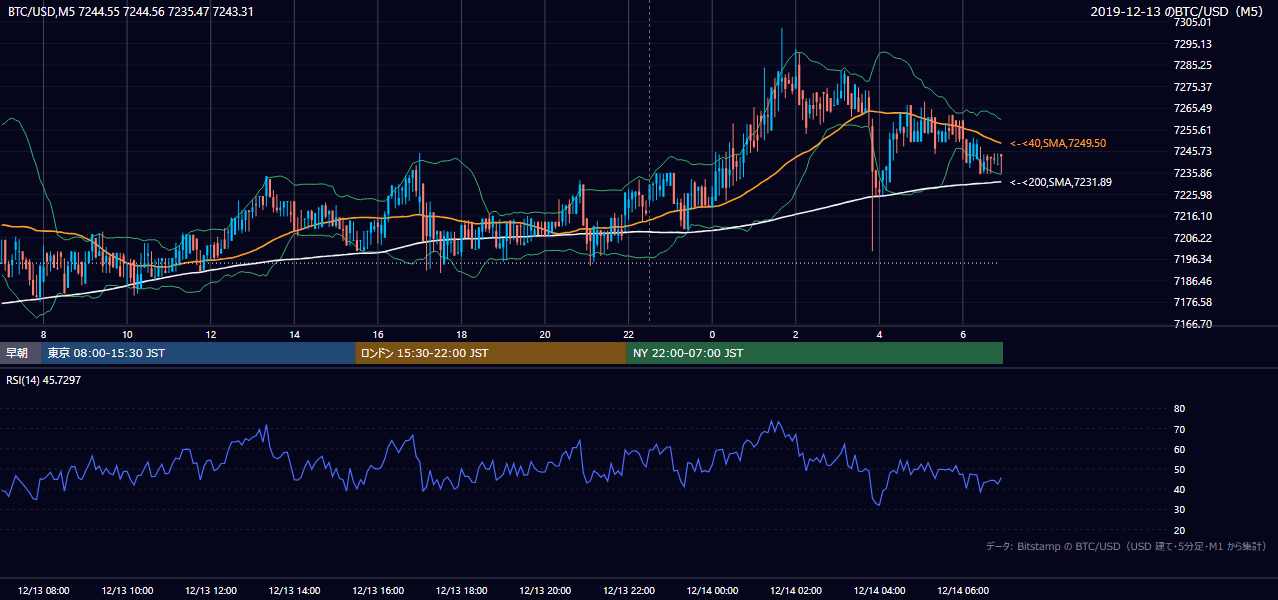Click price axis value 7305.01

(x=1192, y=22)
